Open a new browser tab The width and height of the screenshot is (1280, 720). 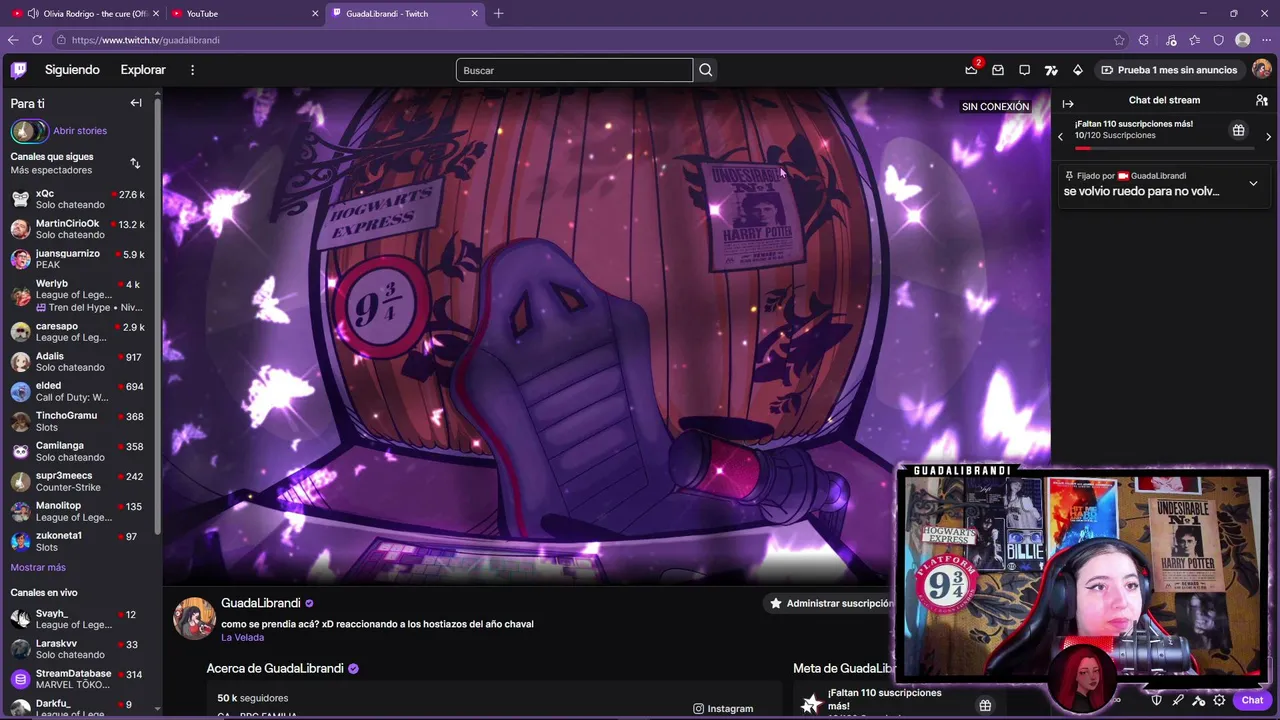coord(498,13)
